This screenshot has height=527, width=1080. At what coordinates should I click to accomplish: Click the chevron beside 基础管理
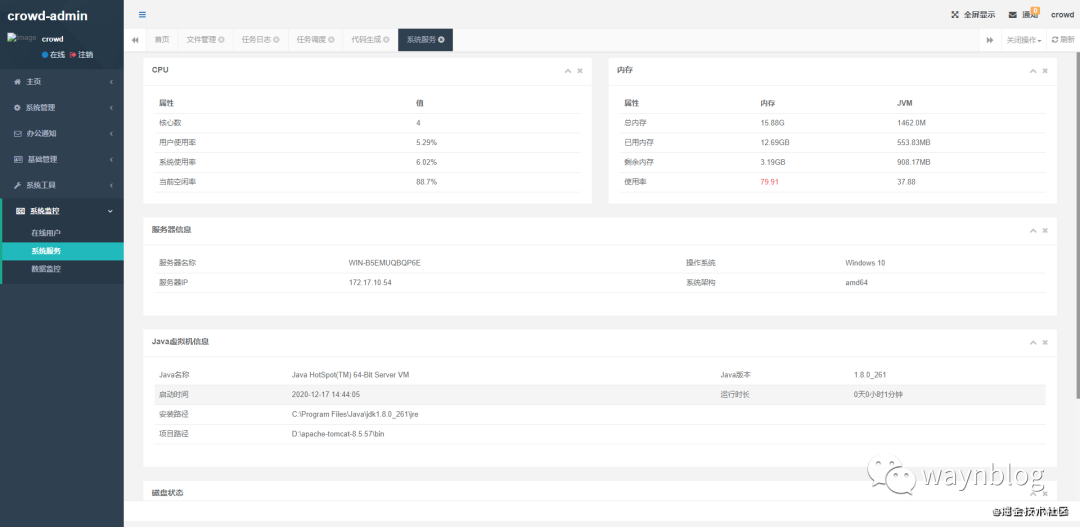(111, 159)
